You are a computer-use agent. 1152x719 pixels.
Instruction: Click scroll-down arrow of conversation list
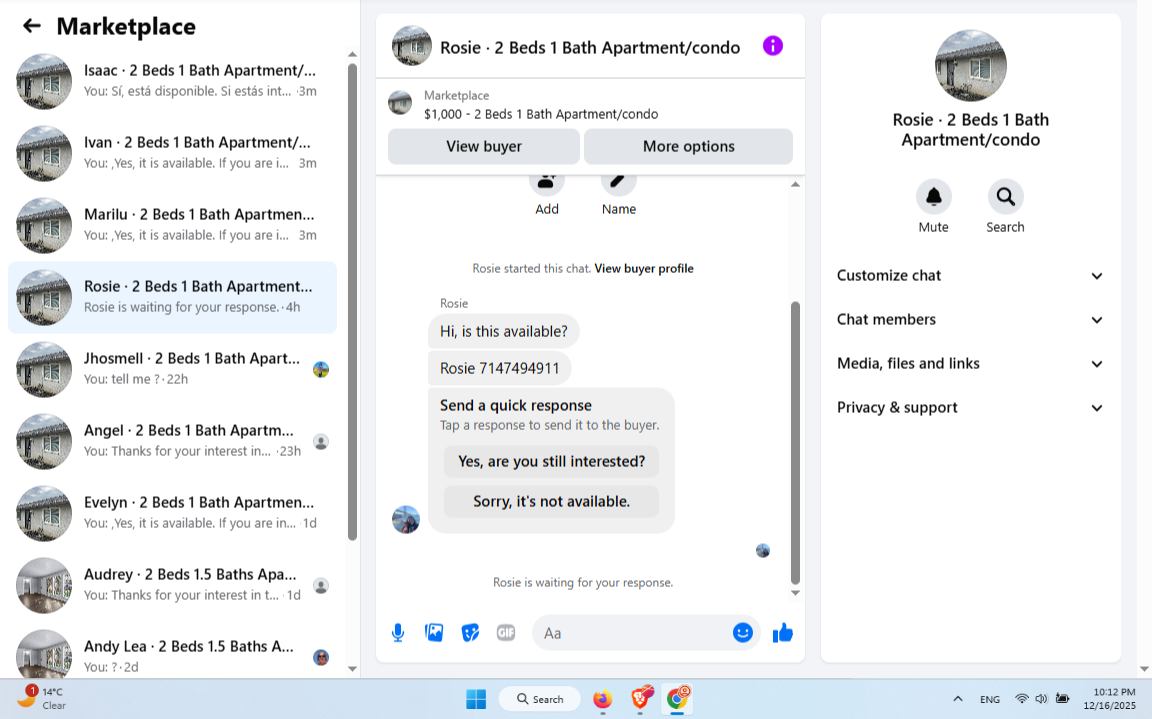click(x=352, y=668)
